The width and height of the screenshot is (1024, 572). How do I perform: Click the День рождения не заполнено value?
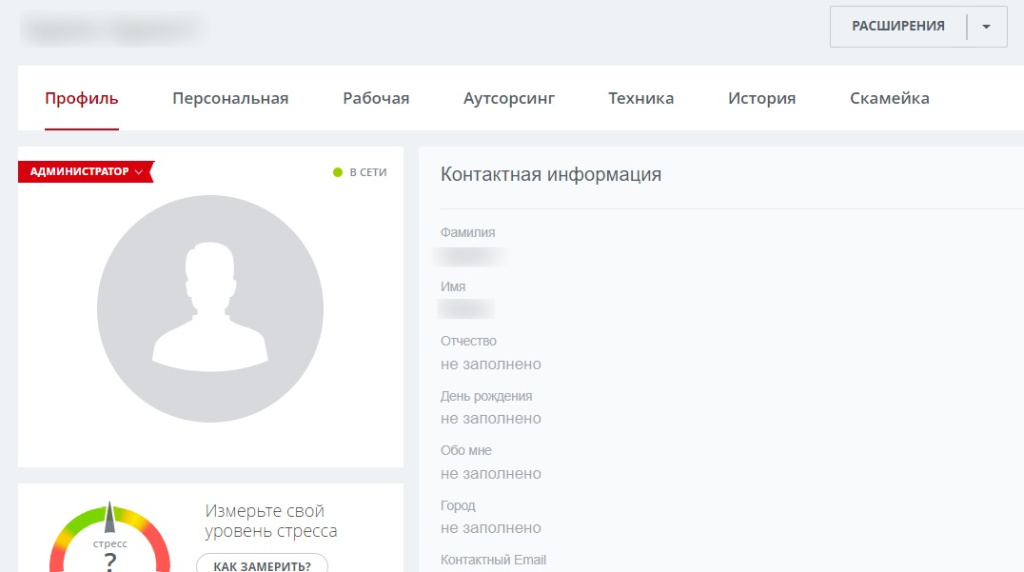pyautogui.click(x=490, y=419)
